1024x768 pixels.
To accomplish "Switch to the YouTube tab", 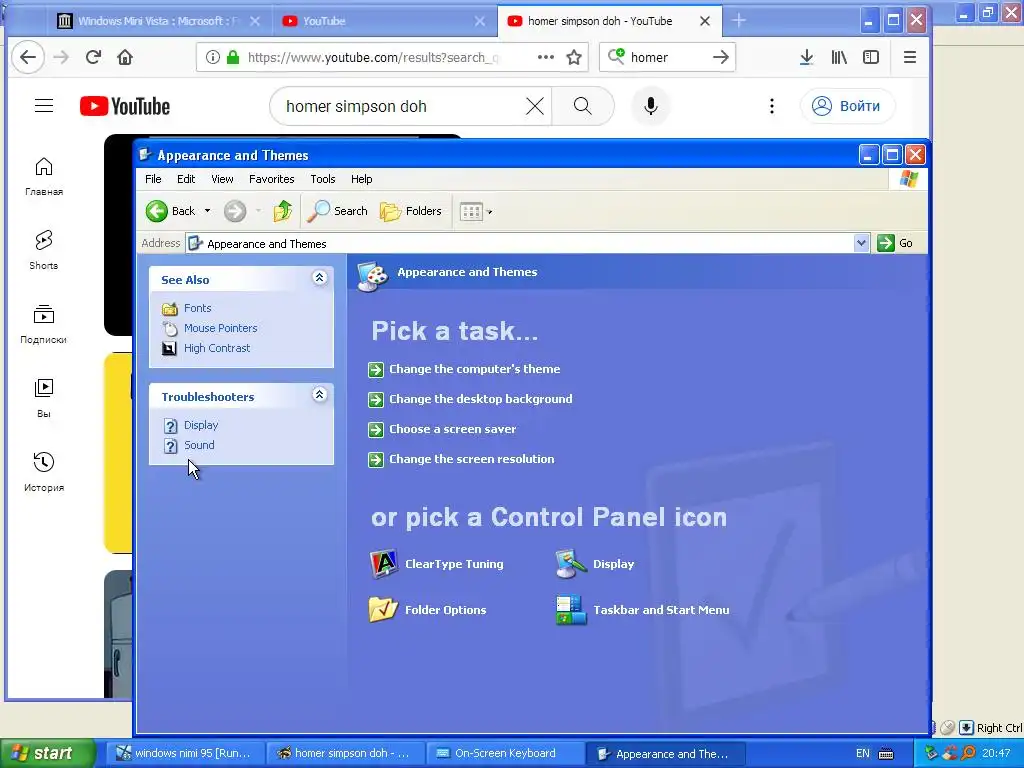I will tap(383, 21).
